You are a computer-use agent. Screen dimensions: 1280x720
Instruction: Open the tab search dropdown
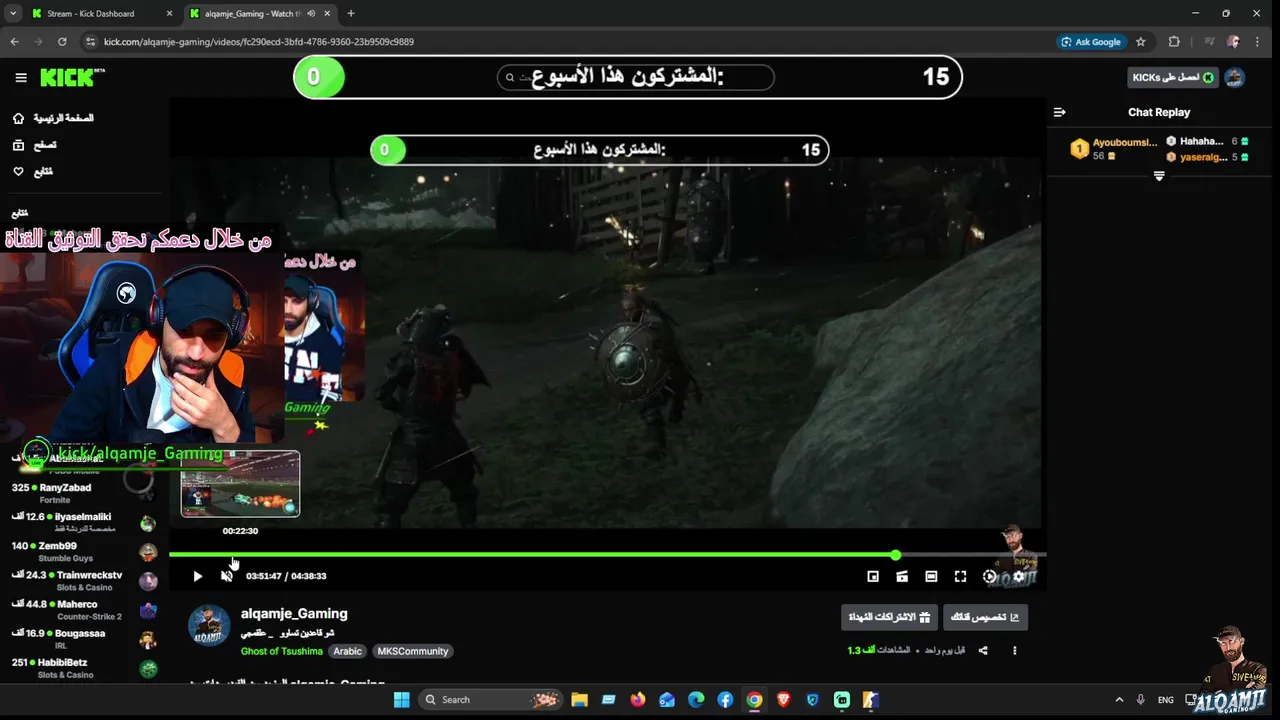pyautogui.click(x=12, y=14)
